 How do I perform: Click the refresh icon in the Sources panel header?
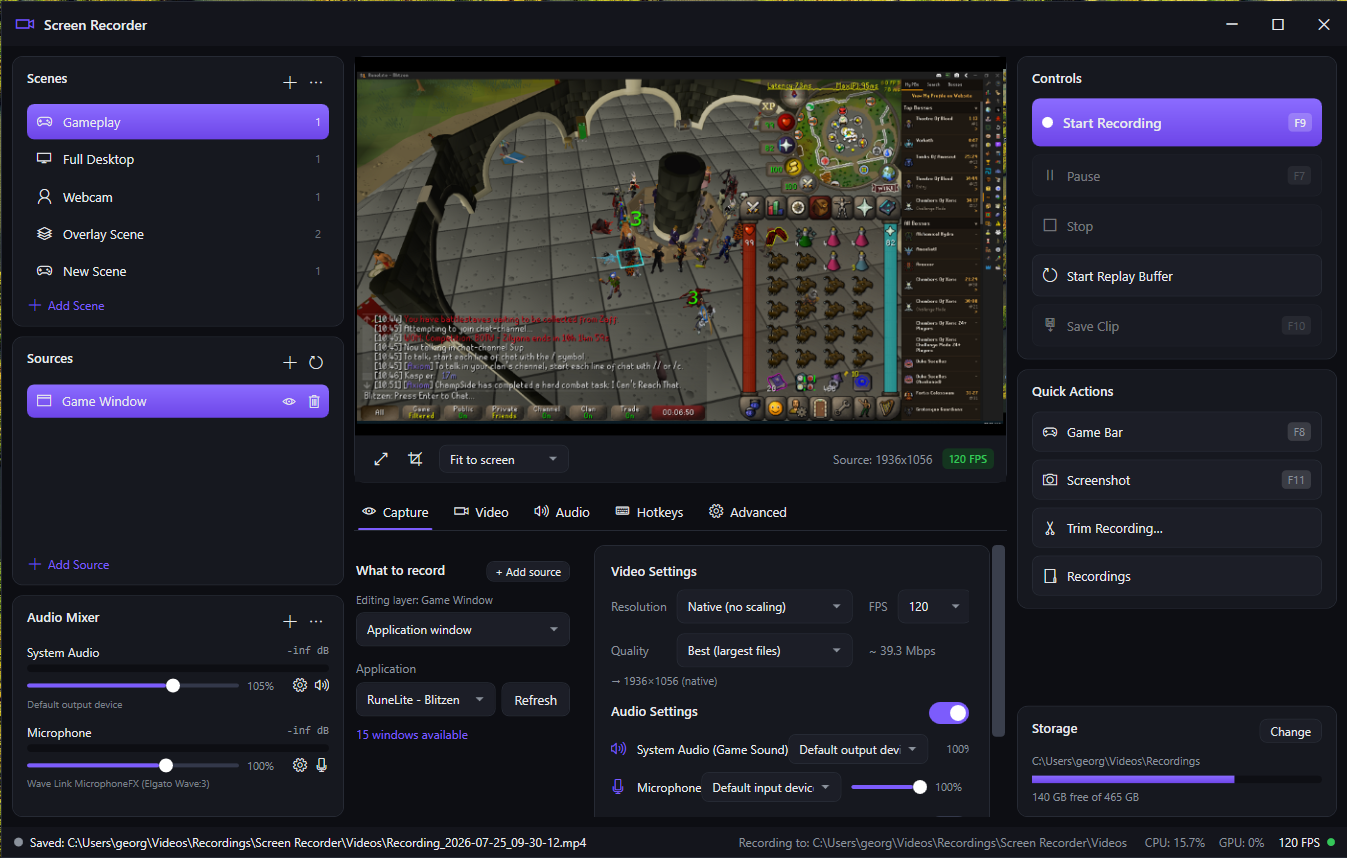click(x=316, y=363)
